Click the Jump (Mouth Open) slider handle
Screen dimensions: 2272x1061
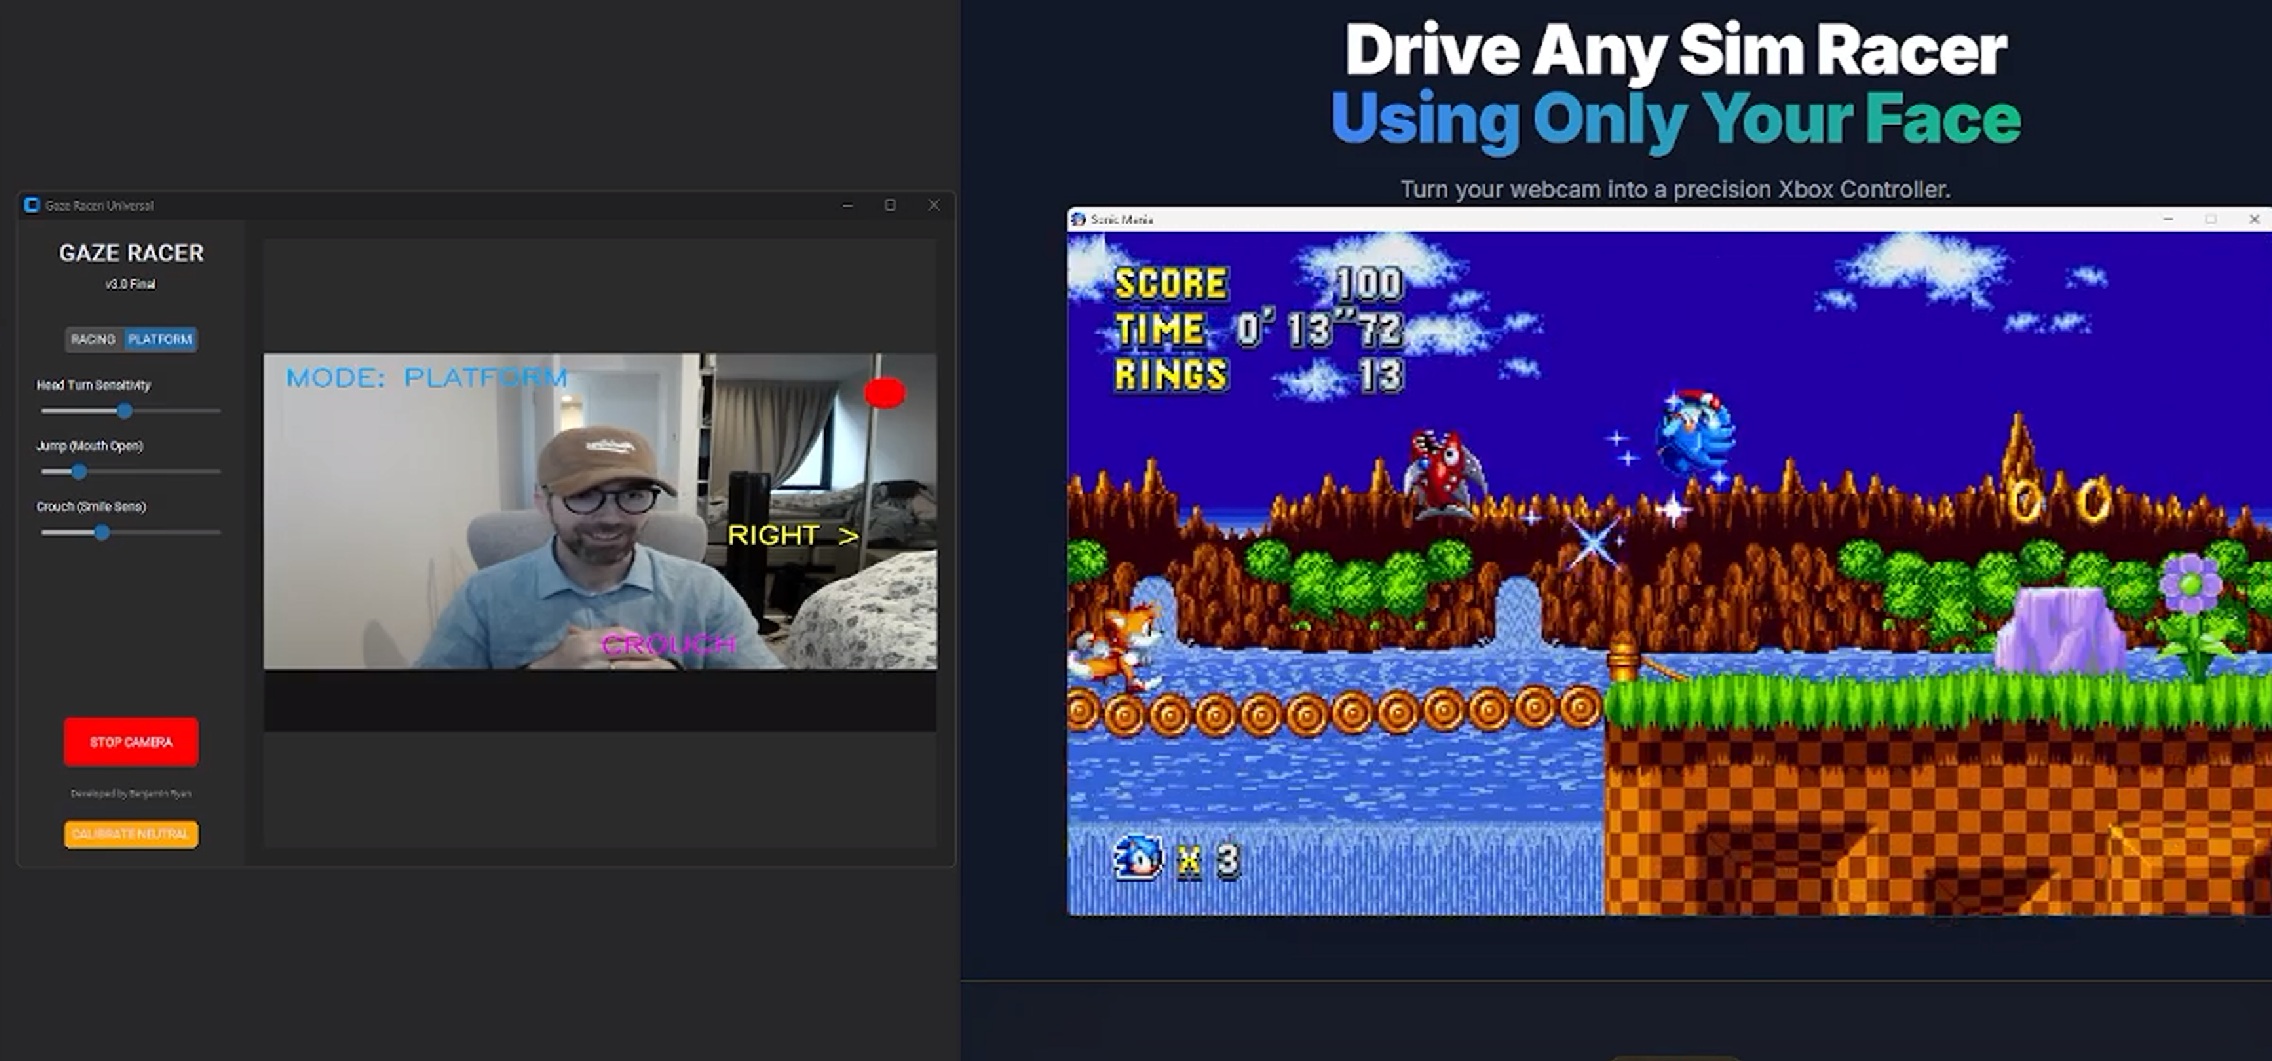pos(79,471)
